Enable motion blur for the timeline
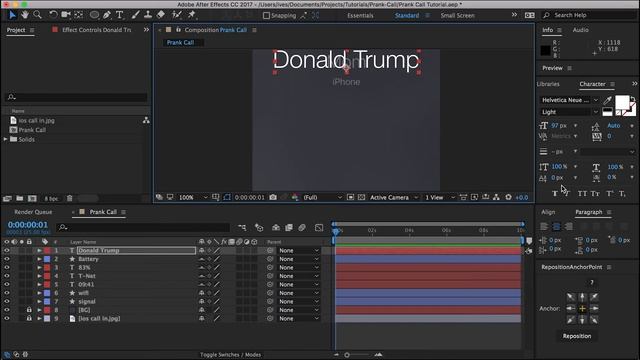 [x=302, y=227]
